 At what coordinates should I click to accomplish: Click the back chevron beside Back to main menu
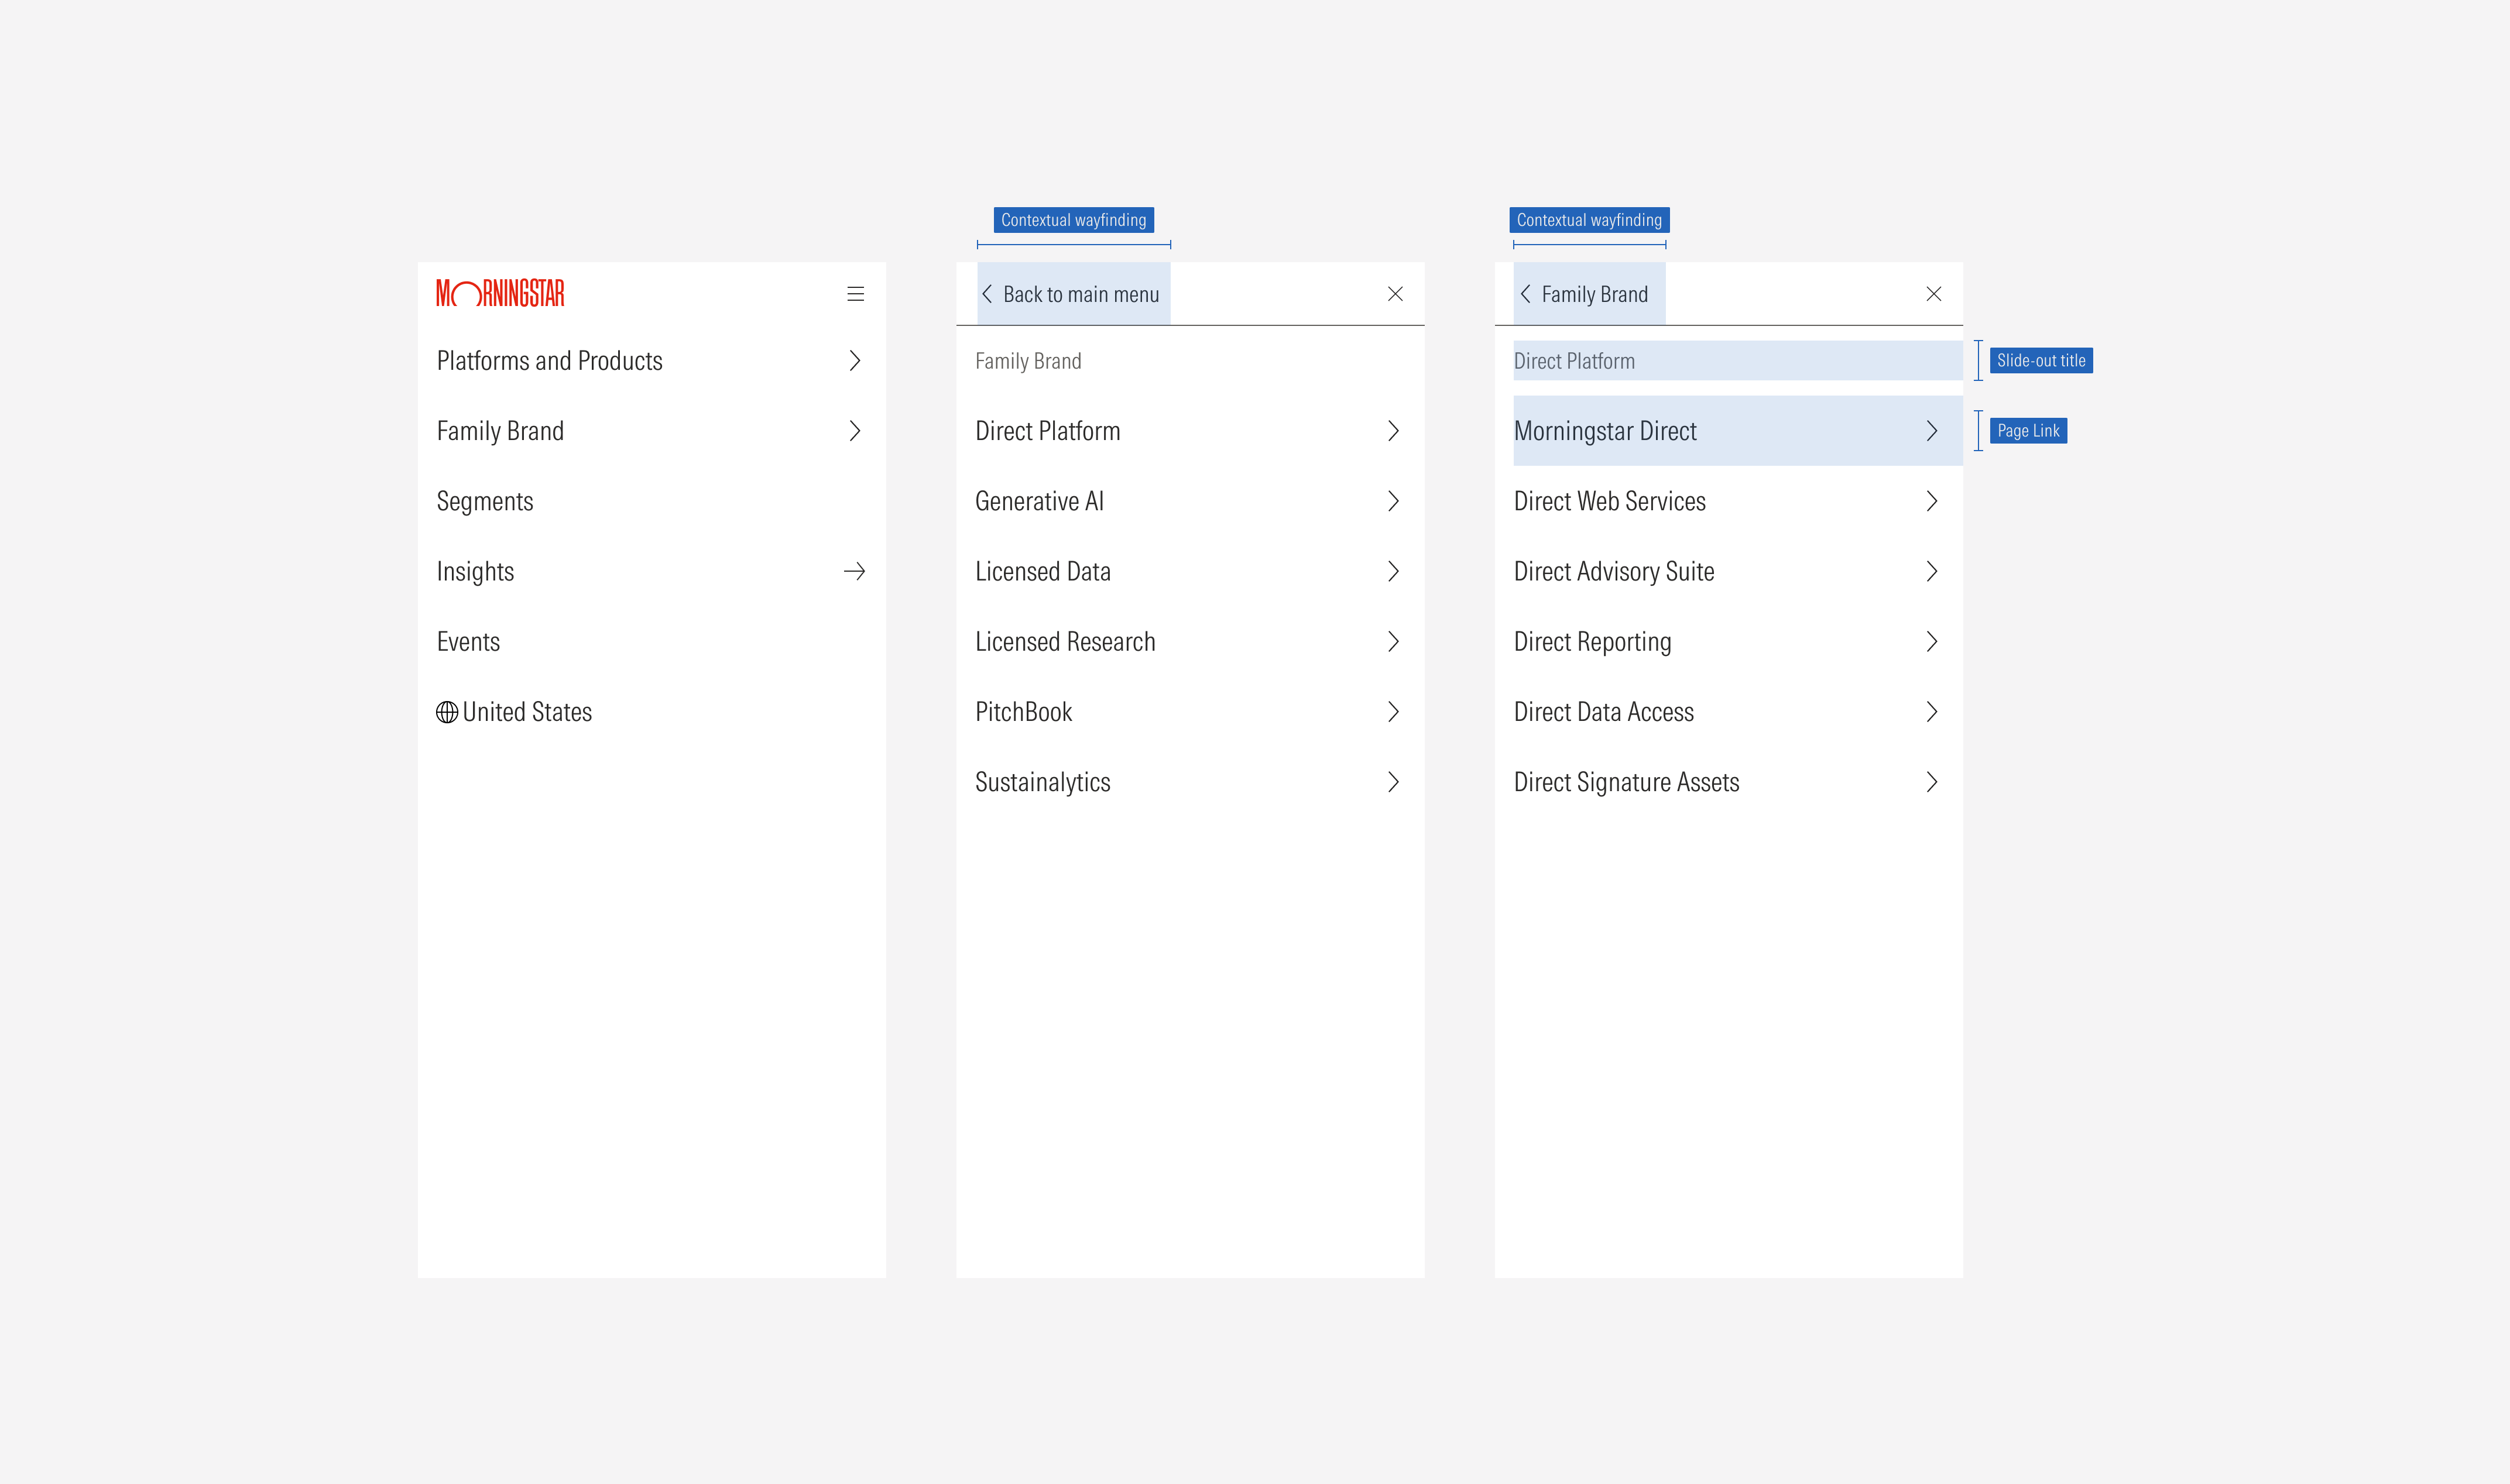click(987, 293)
